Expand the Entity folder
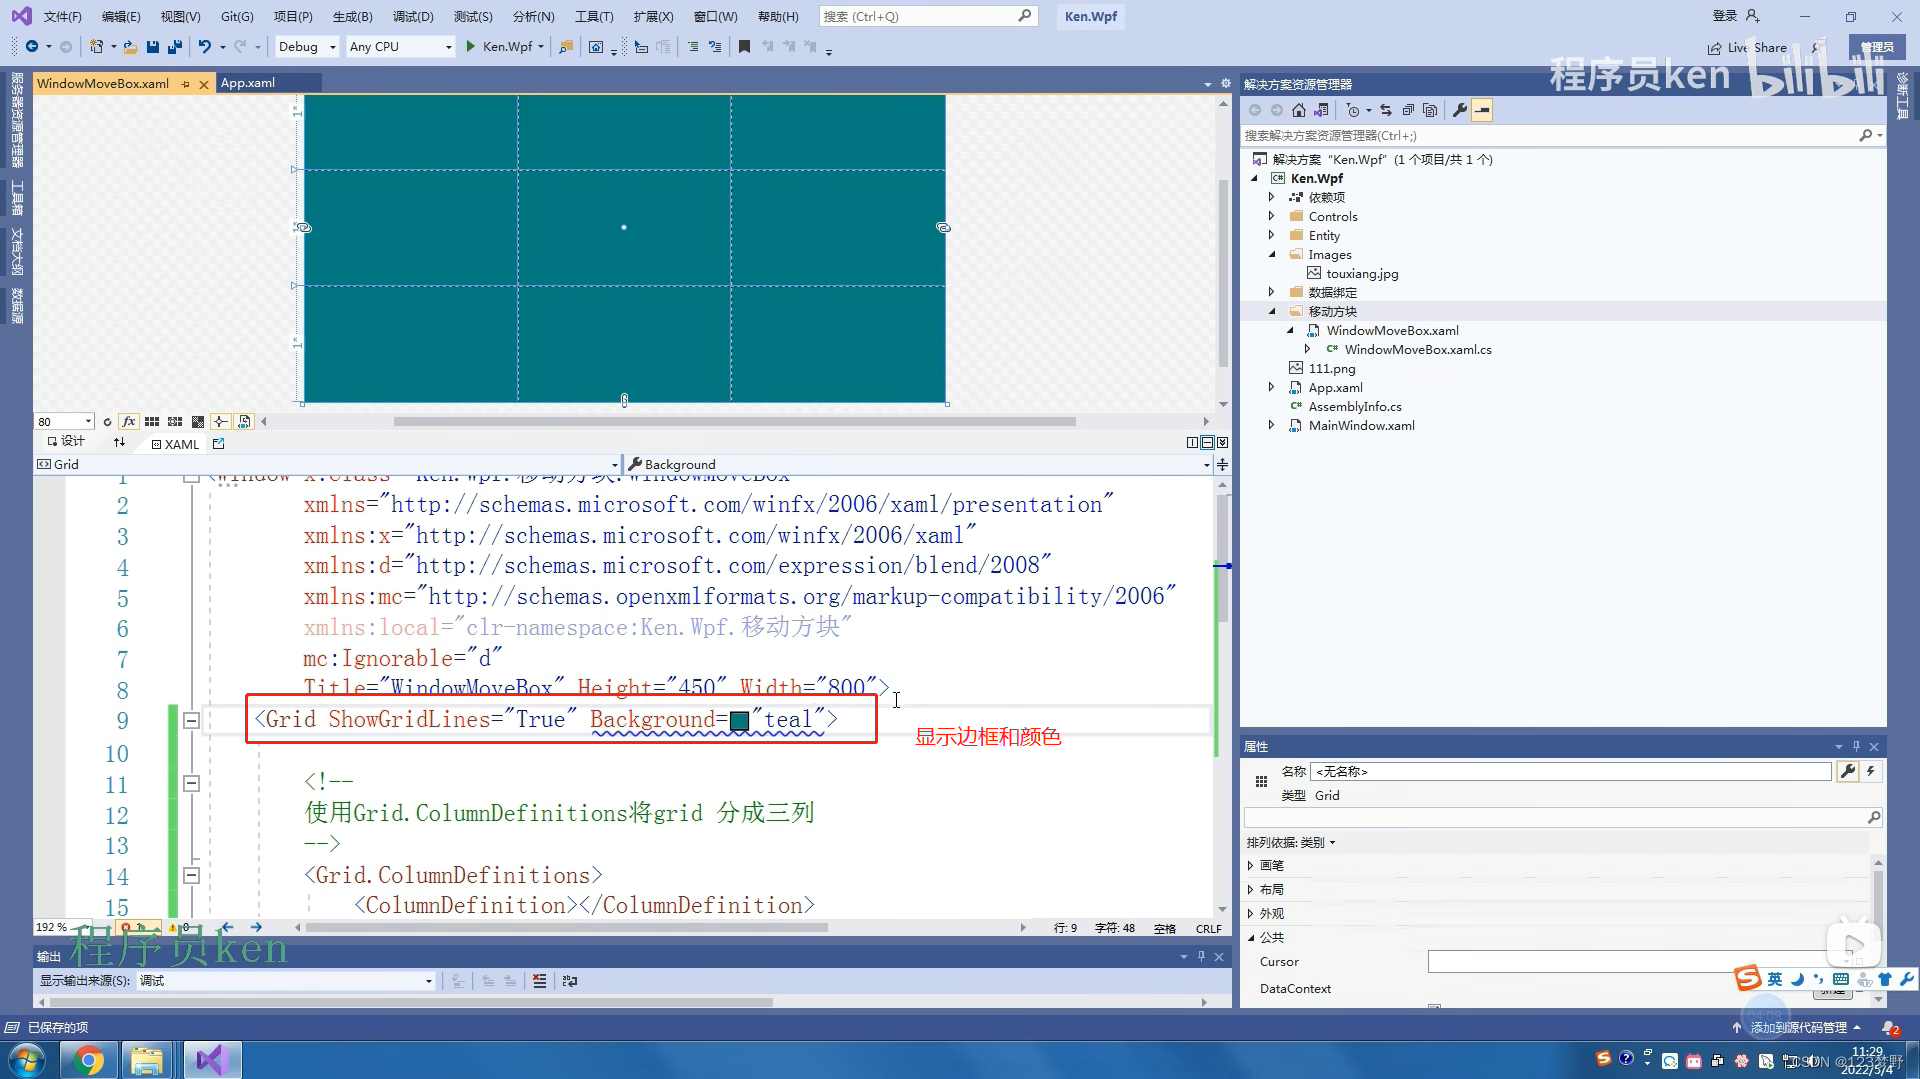The width and height of the screenshot is (1920, 1079). (x=1271, y=235)
